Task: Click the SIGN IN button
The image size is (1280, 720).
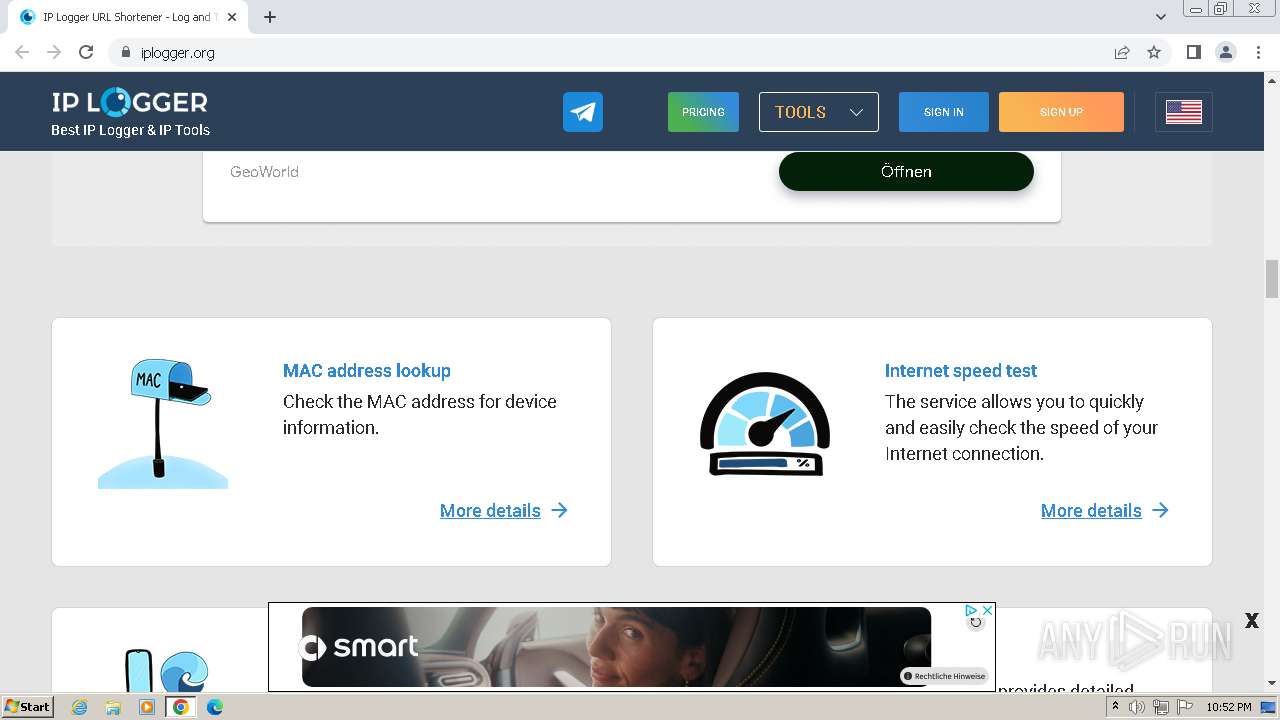Action: tap(944, 112)
